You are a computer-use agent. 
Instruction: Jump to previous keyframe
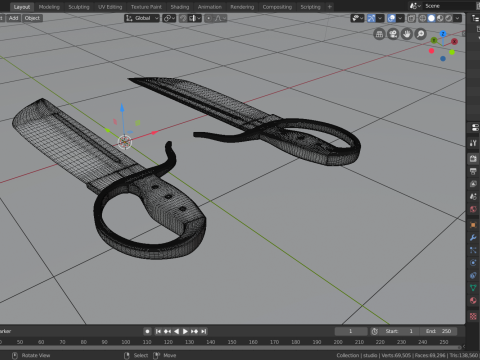tap(167, 331)
